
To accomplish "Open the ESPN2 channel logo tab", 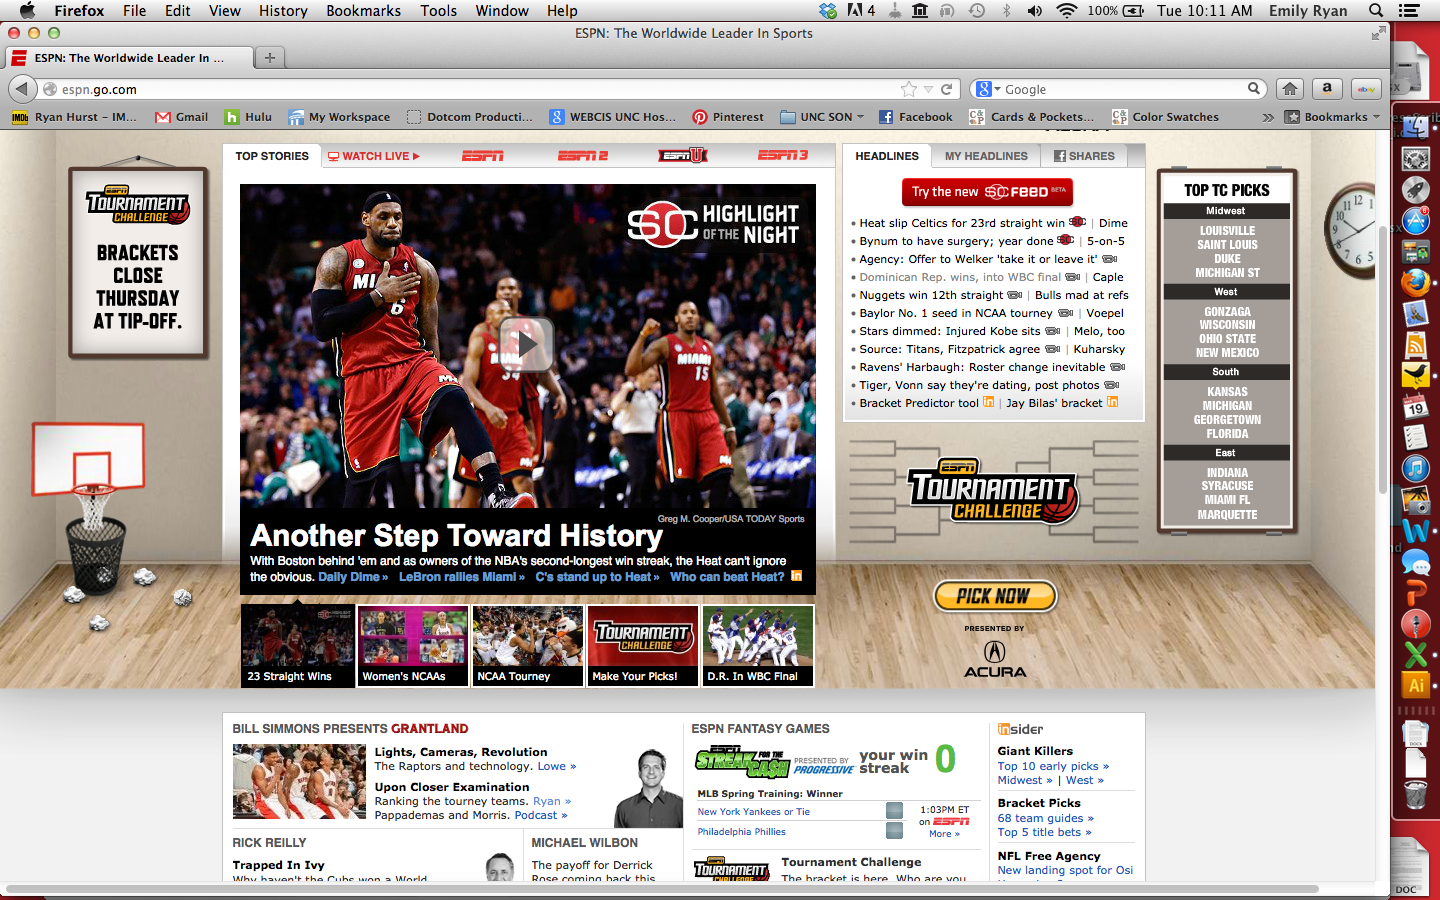I will pos(582,156).
